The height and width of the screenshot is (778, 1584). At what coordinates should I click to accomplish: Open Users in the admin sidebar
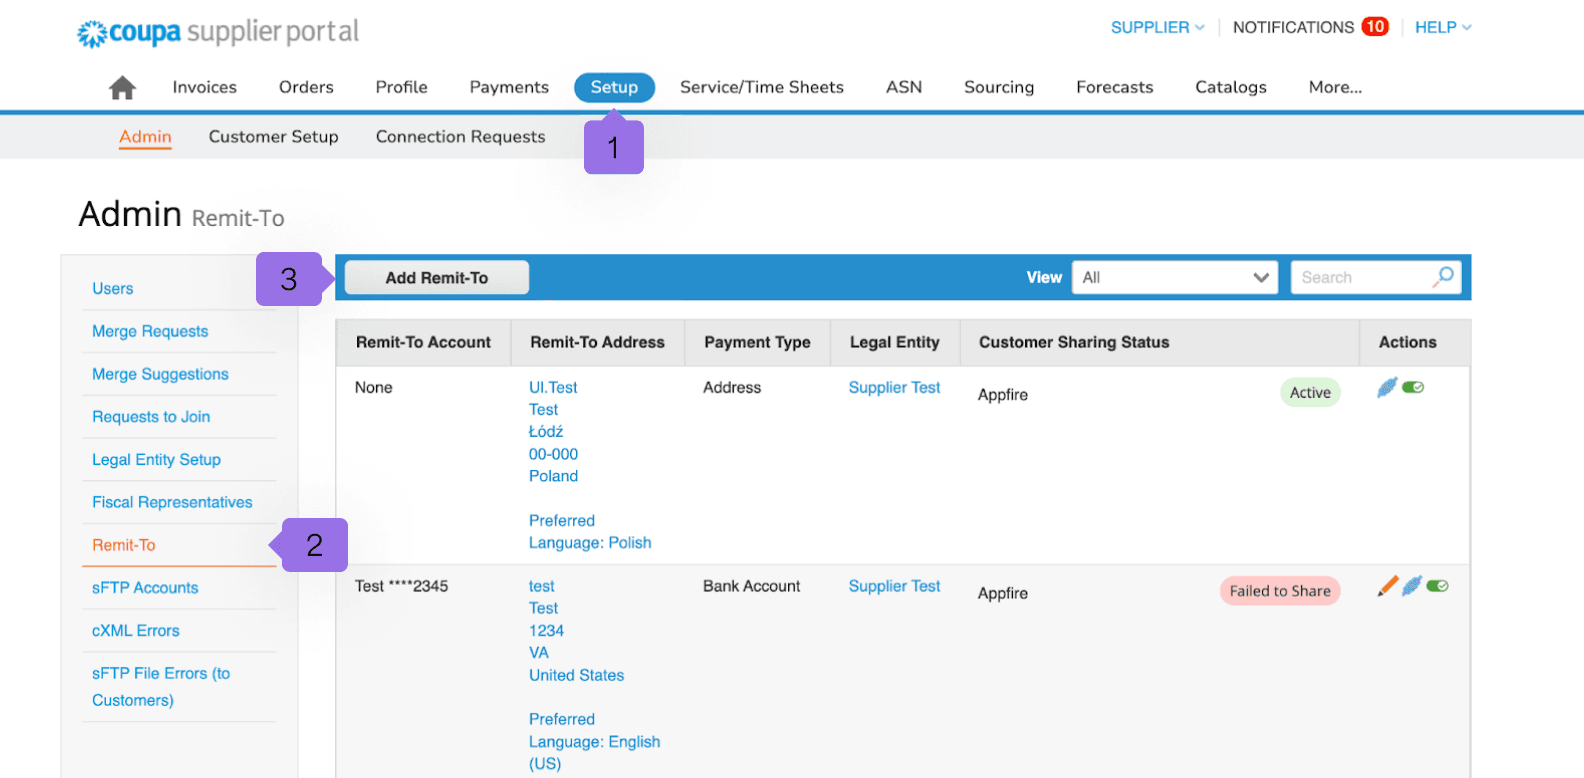(x=113, y=288)
